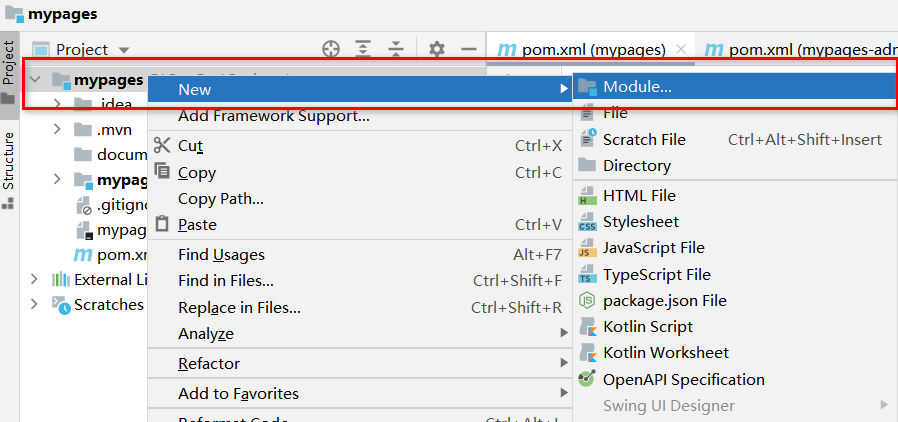Viewport: 898px width, 422px height.
Task: Expand the .mvn folder node
Action: (x=57, y=130)
